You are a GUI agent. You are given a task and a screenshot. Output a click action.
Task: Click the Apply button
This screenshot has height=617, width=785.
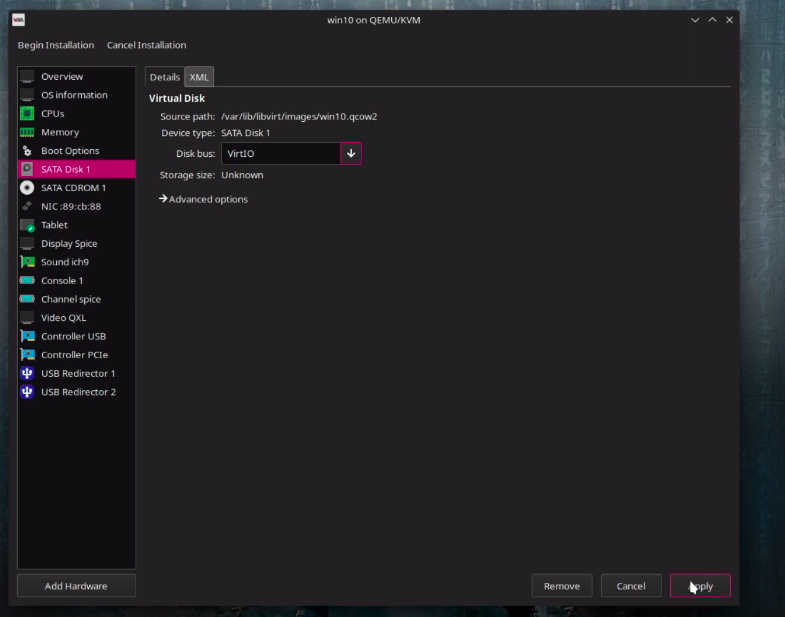[x=700, y=585]
